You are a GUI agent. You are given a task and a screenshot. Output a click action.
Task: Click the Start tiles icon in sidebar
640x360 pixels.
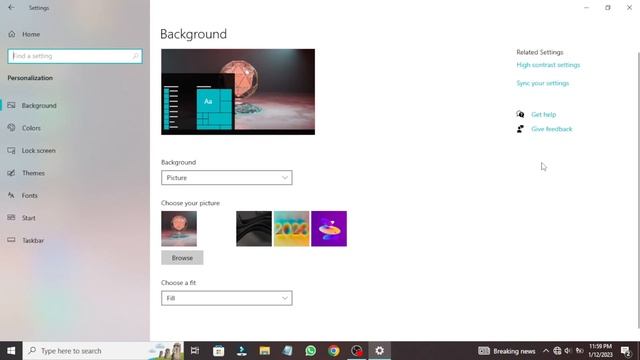(11, 218)
